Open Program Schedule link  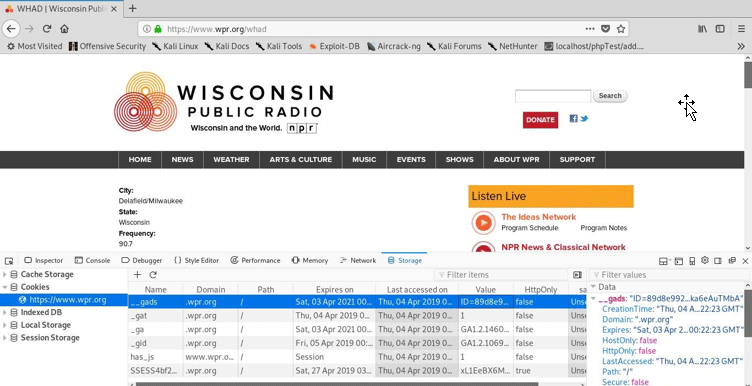coord(529,228)
